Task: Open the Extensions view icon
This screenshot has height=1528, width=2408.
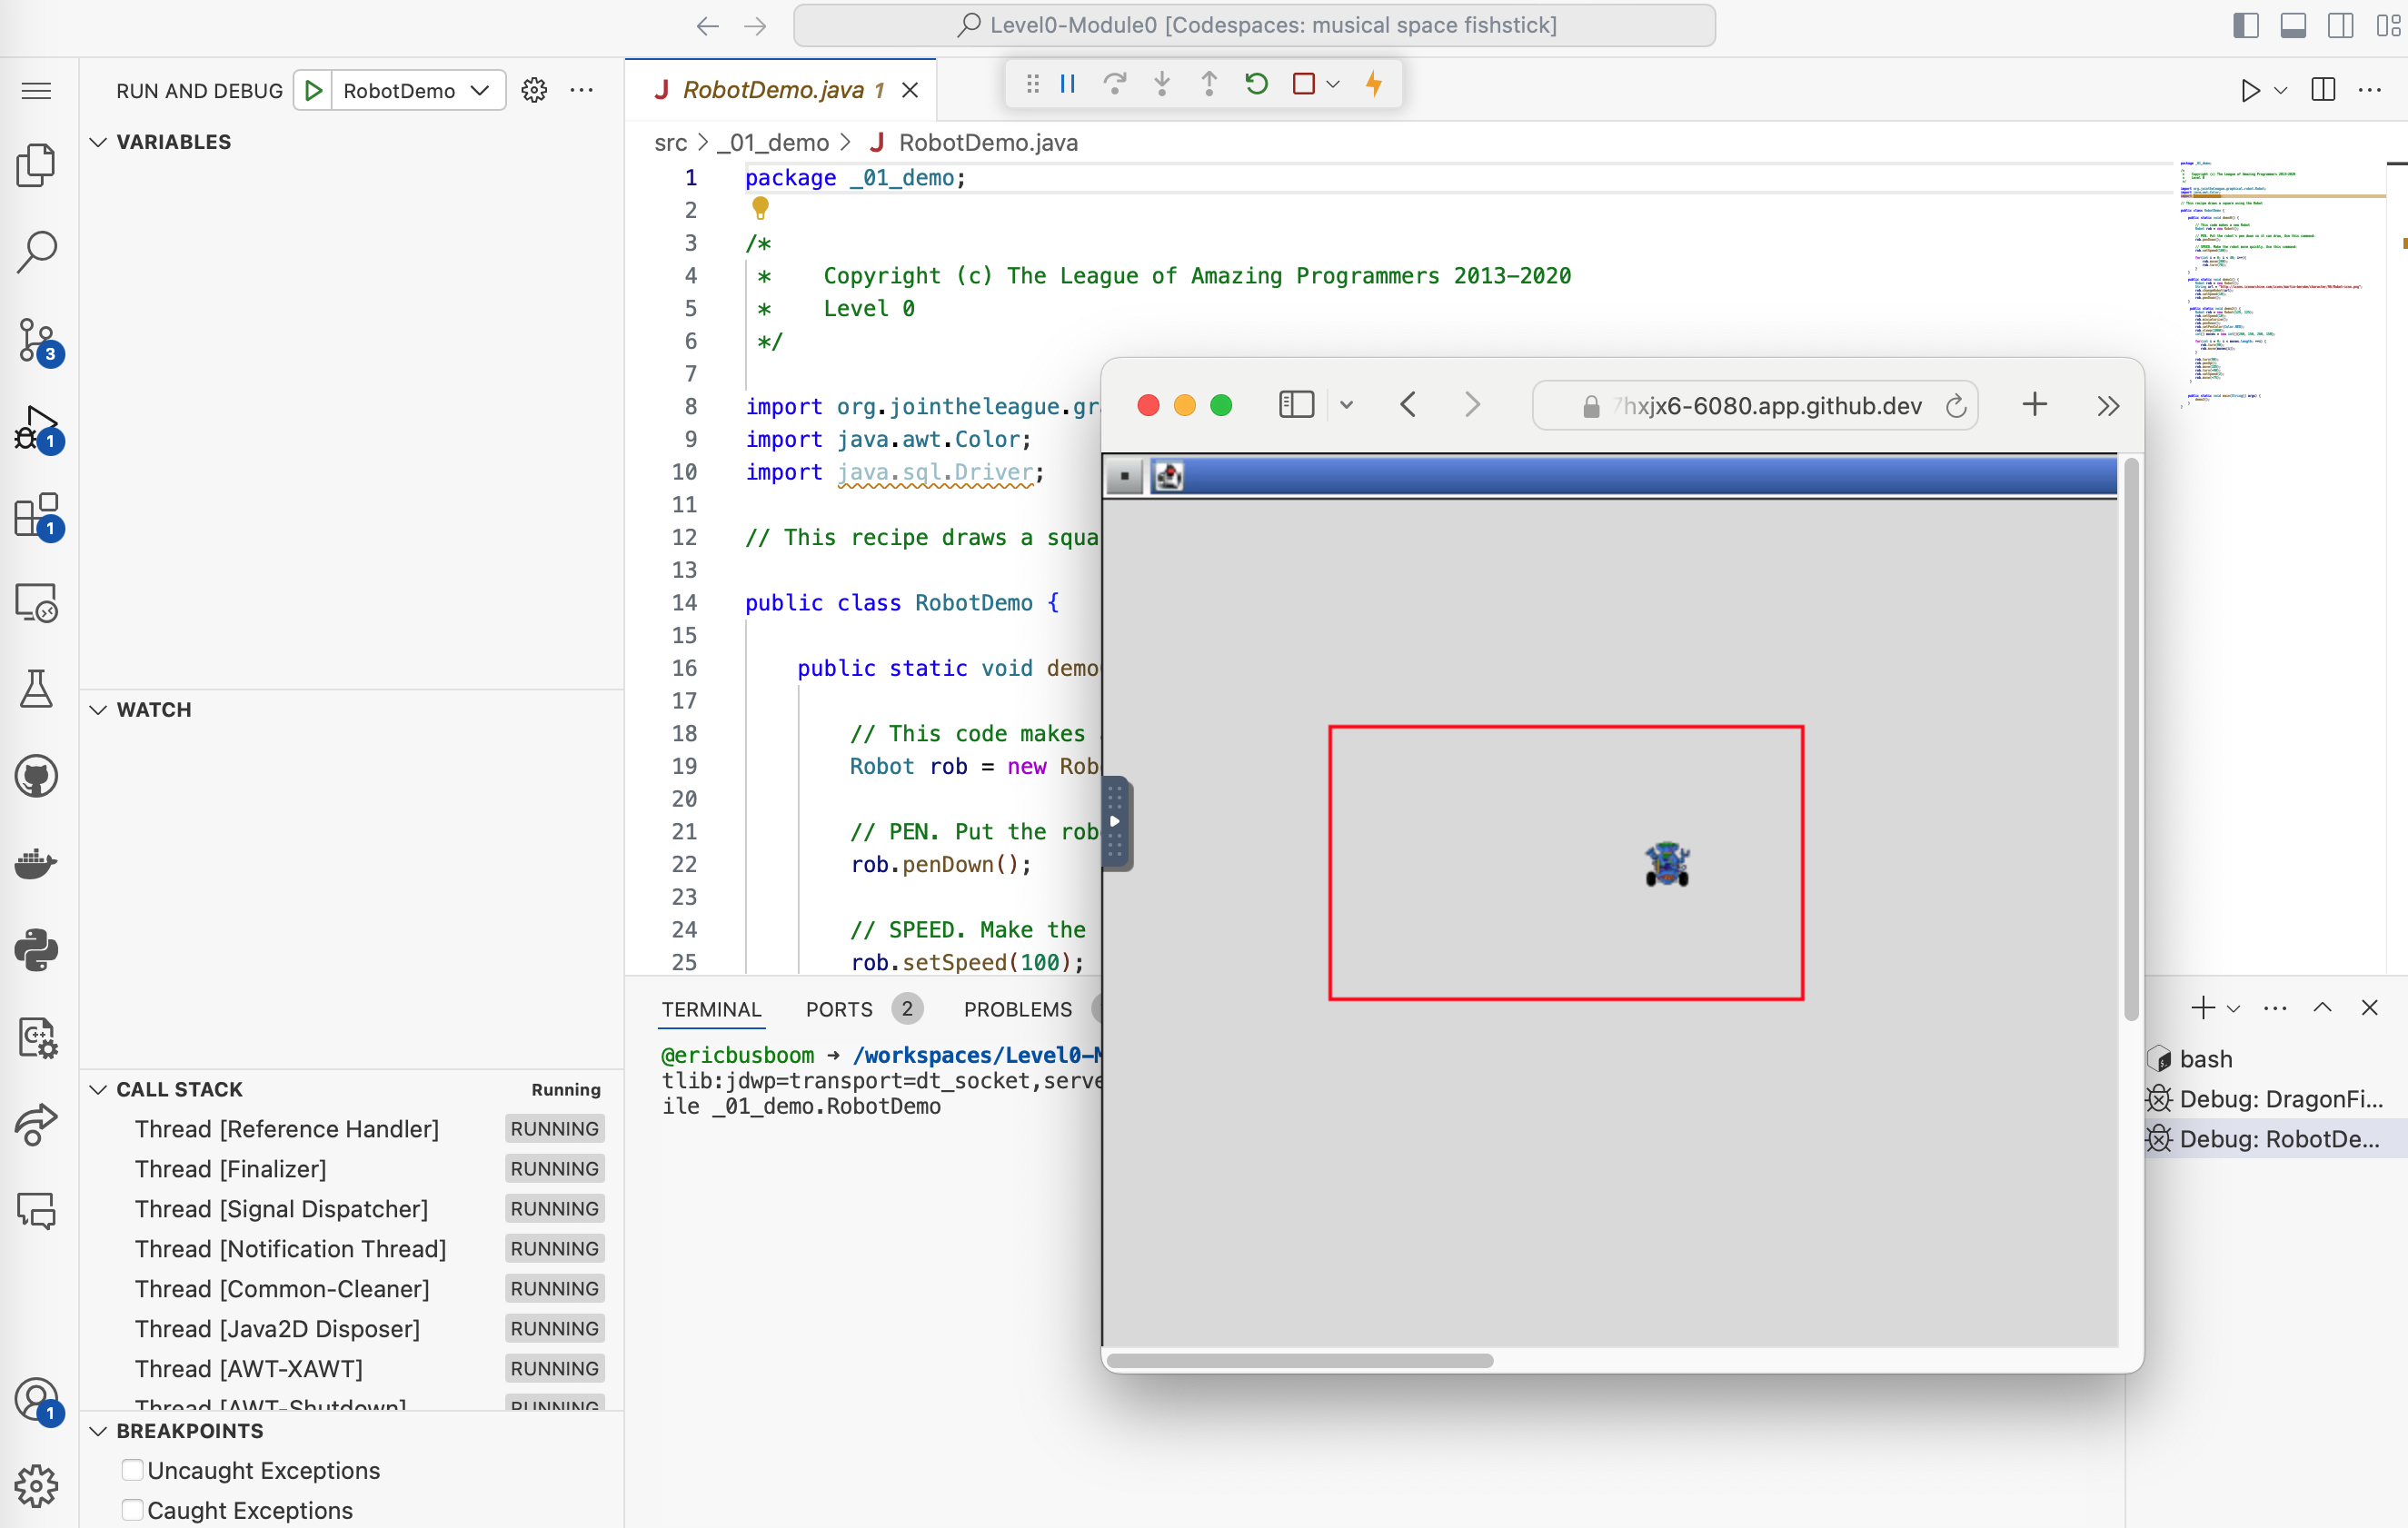Action: (x=37, y=516)
